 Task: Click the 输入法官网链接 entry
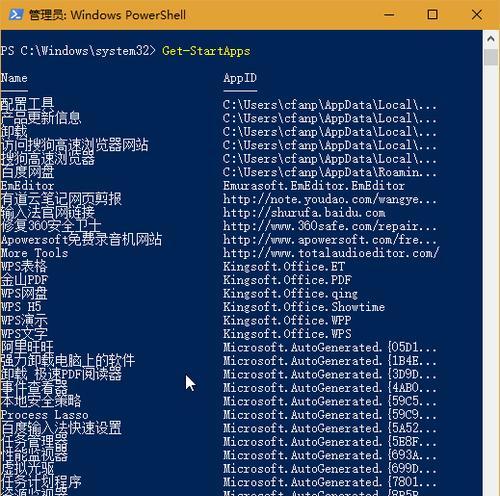point(48,212)
